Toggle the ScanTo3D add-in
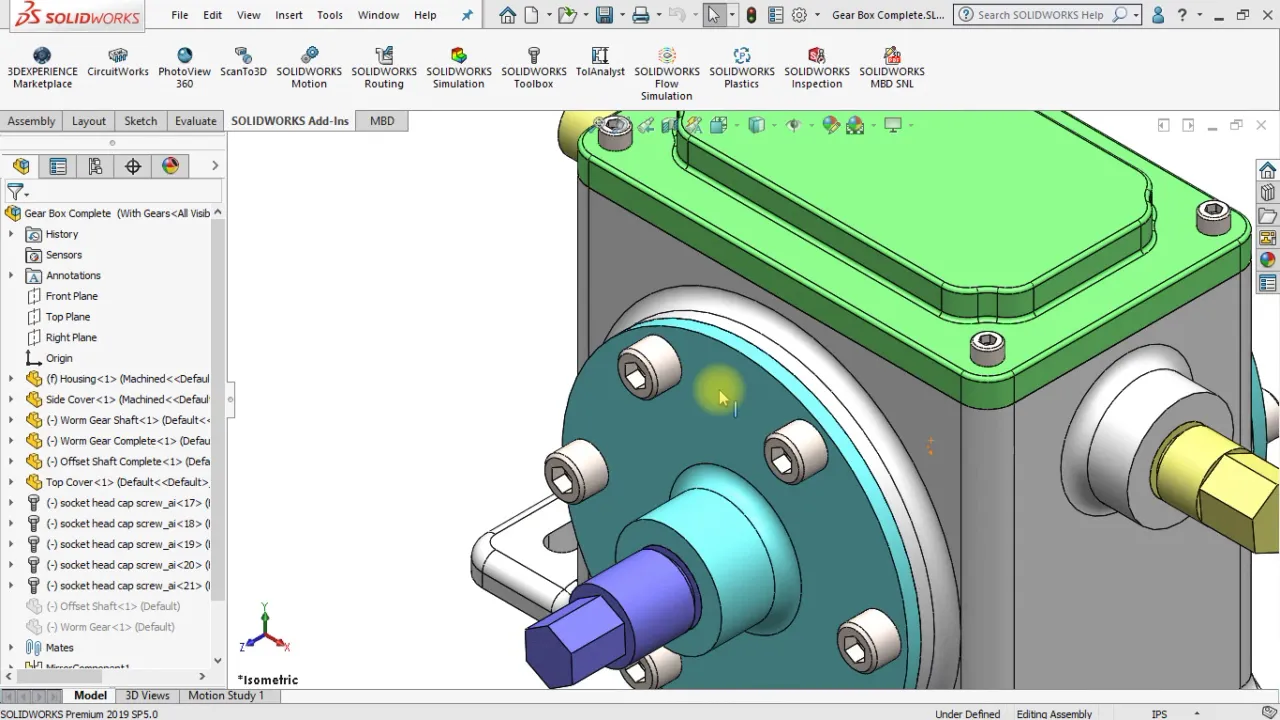The height and width of the screenshot is (720, 1280). click(243, 62)
